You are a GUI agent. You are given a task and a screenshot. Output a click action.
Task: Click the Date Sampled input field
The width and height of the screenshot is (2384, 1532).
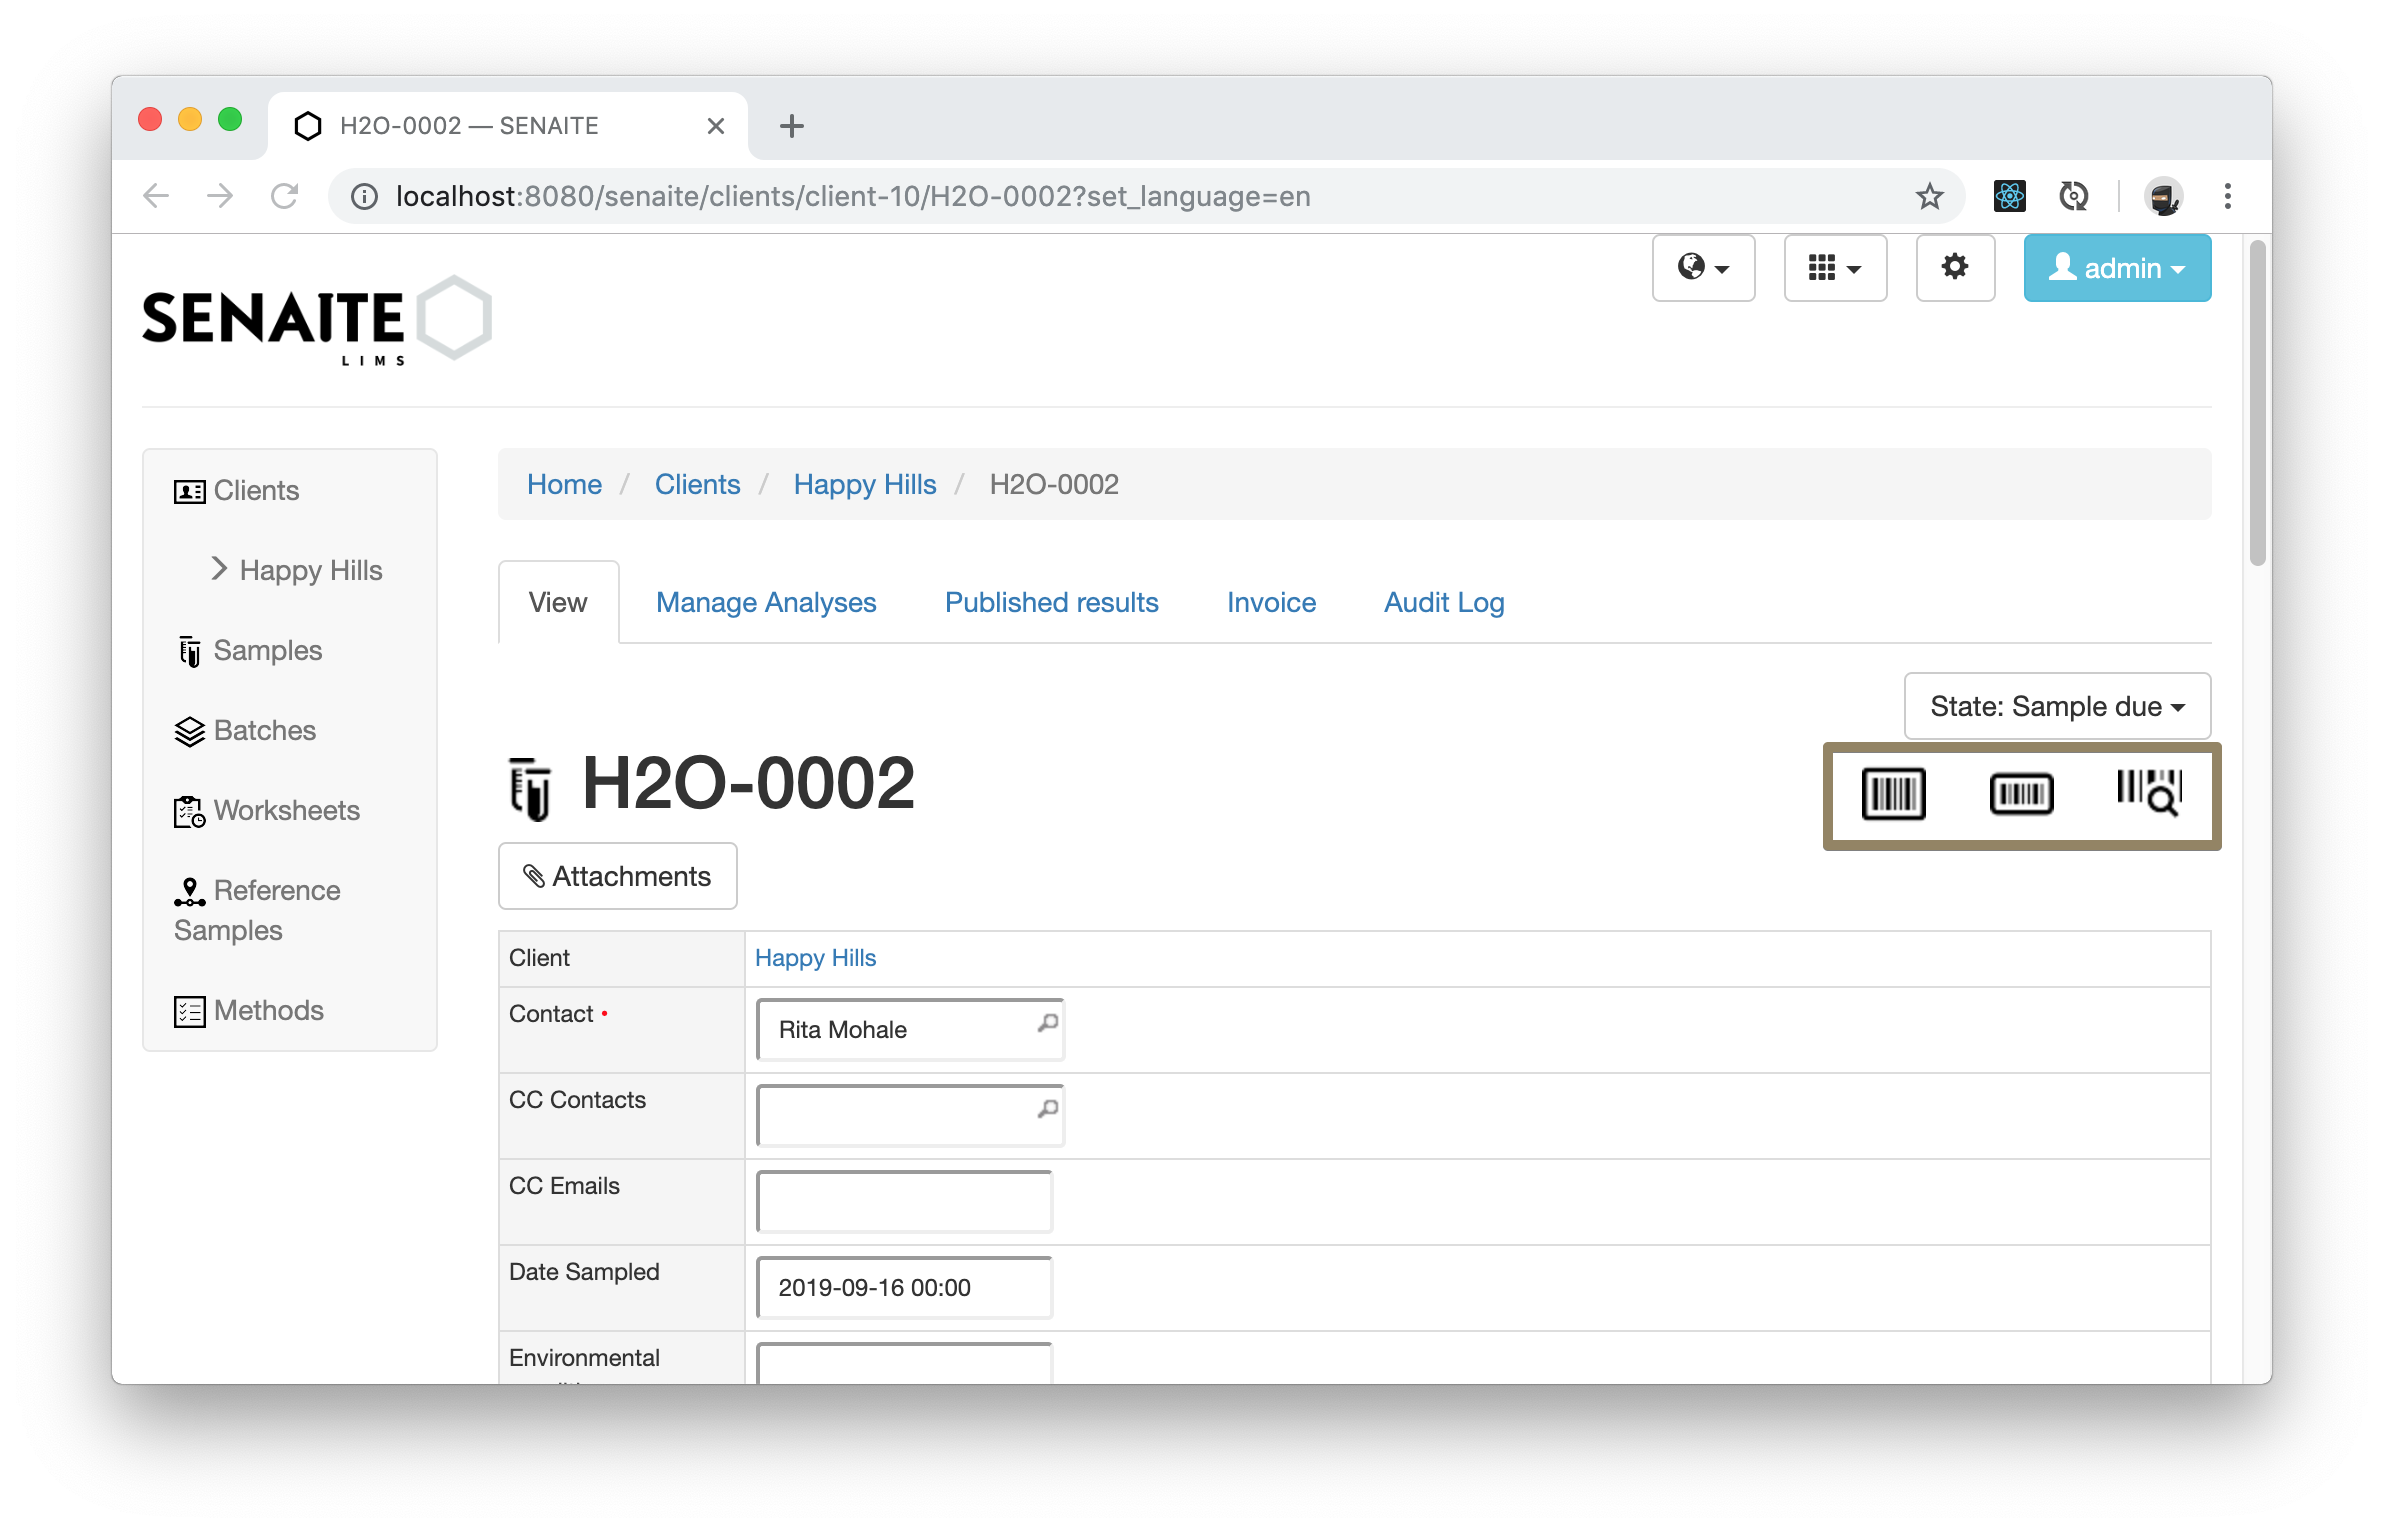click(x=903, y=1287)
